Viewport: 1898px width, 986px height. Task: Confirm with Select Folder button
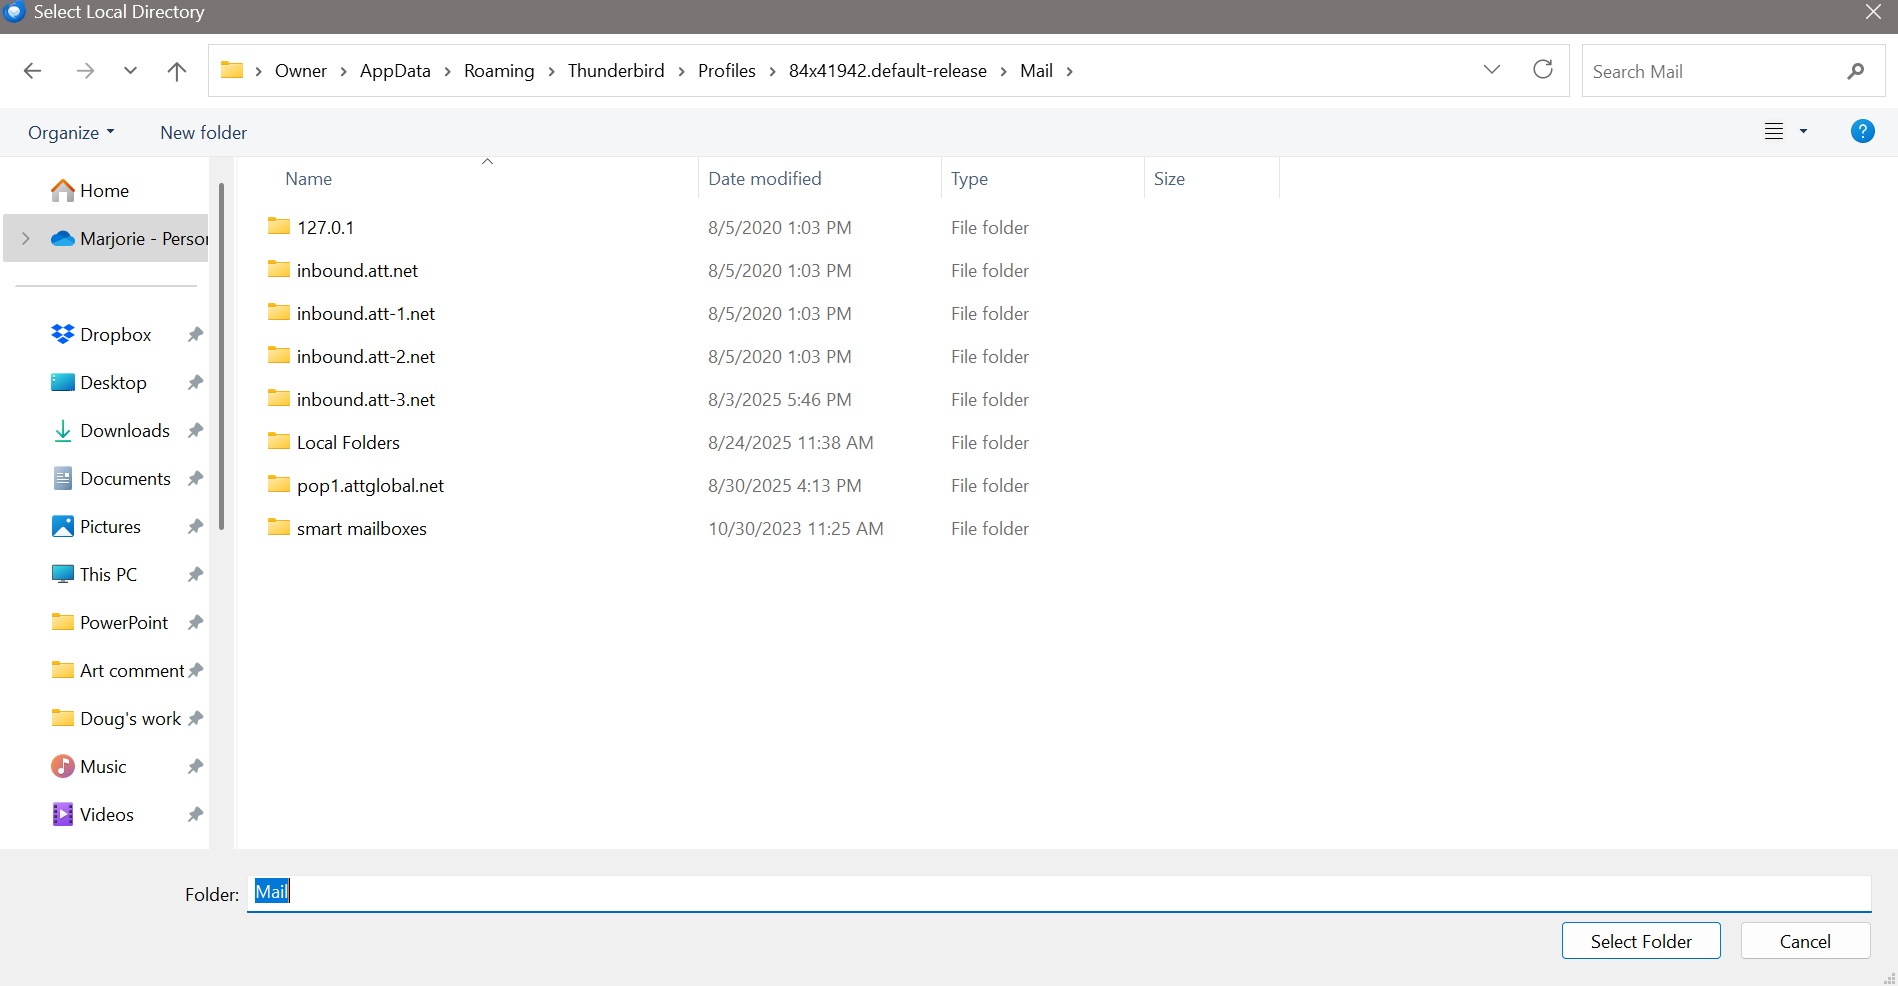pyautogui.click(x=1641, y=941)
